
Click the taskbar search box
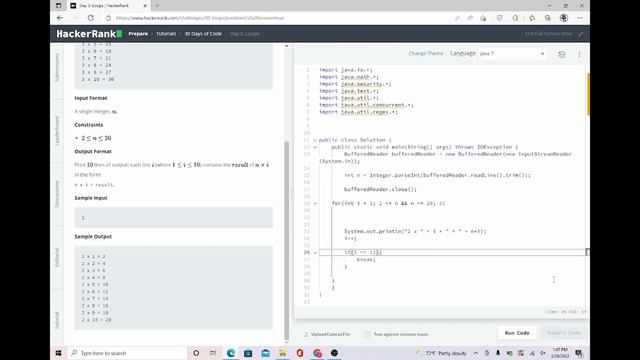[x=127, y=353]
